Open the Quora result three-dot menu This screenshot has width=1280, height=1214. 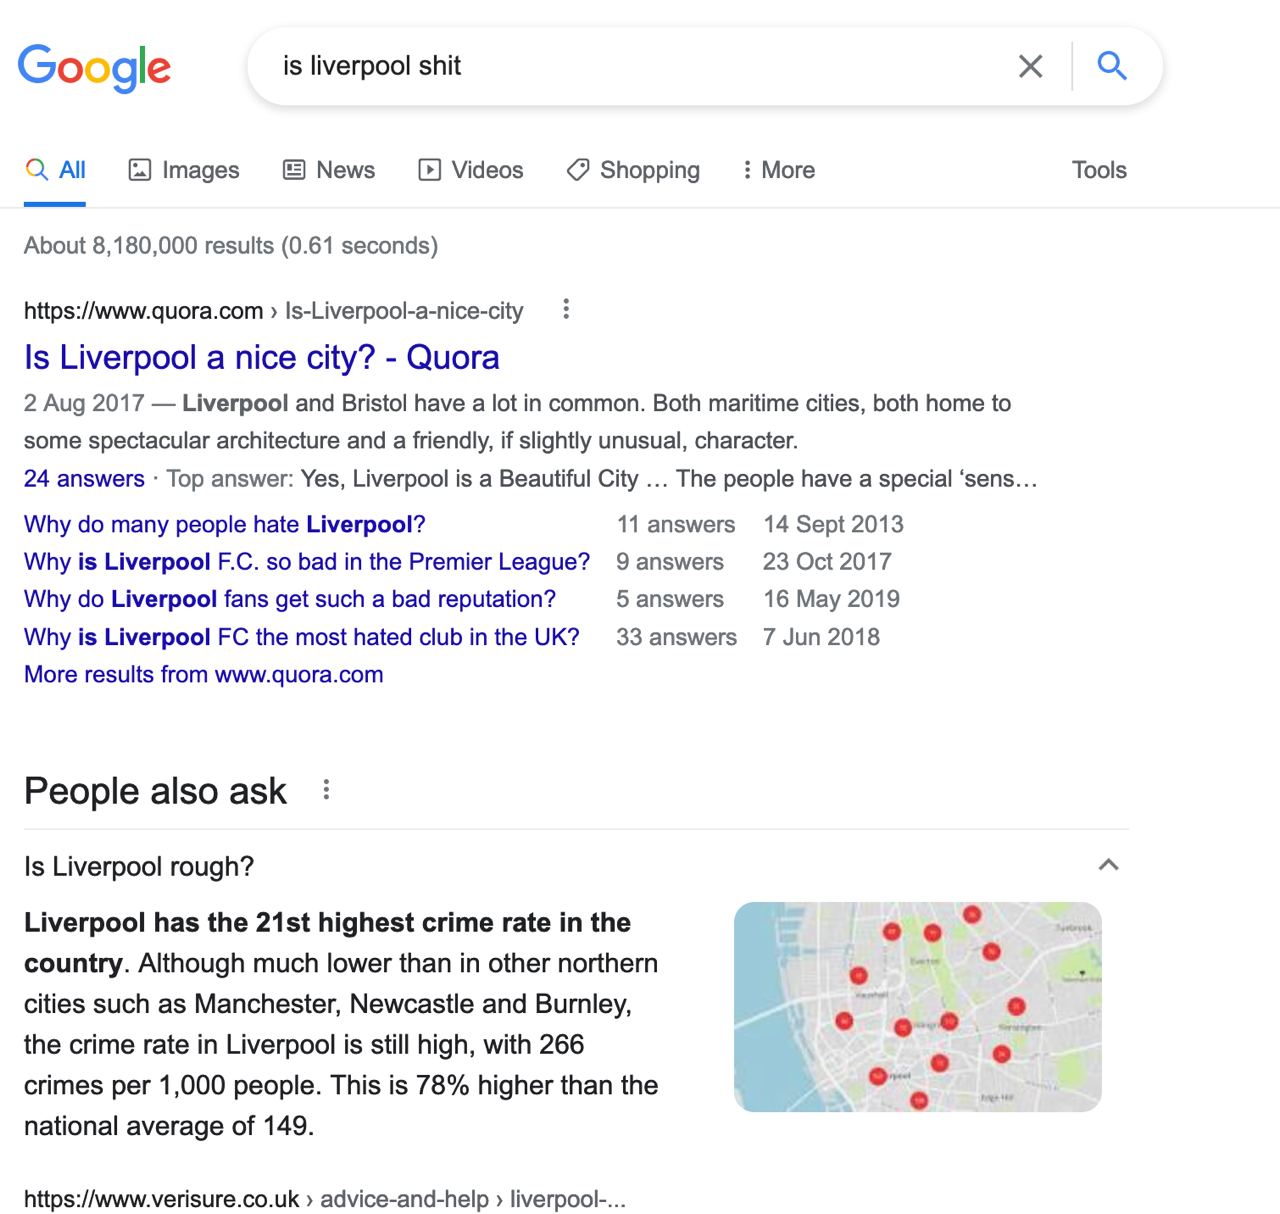(566, 310)
